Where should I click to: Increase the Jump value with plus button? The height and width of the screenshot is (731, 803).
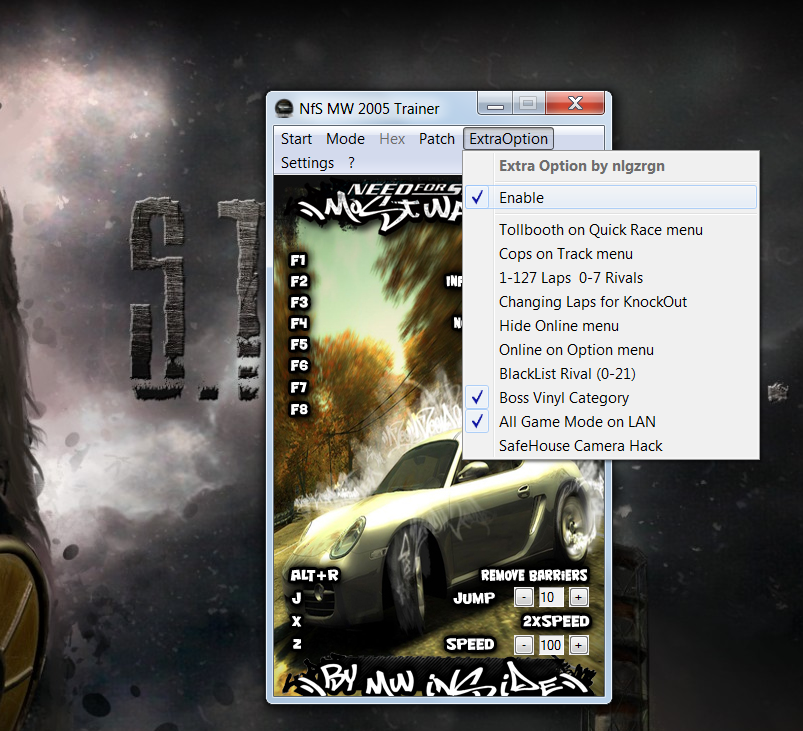(579, 597)
